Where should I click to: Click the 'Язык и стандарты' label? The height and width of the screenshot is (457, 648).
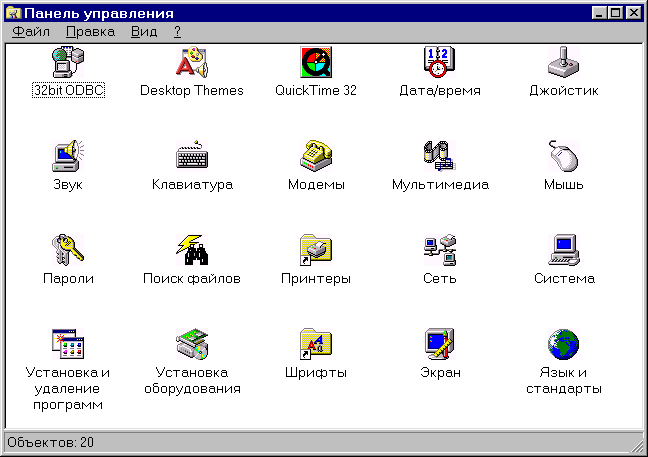pos(564,381)
